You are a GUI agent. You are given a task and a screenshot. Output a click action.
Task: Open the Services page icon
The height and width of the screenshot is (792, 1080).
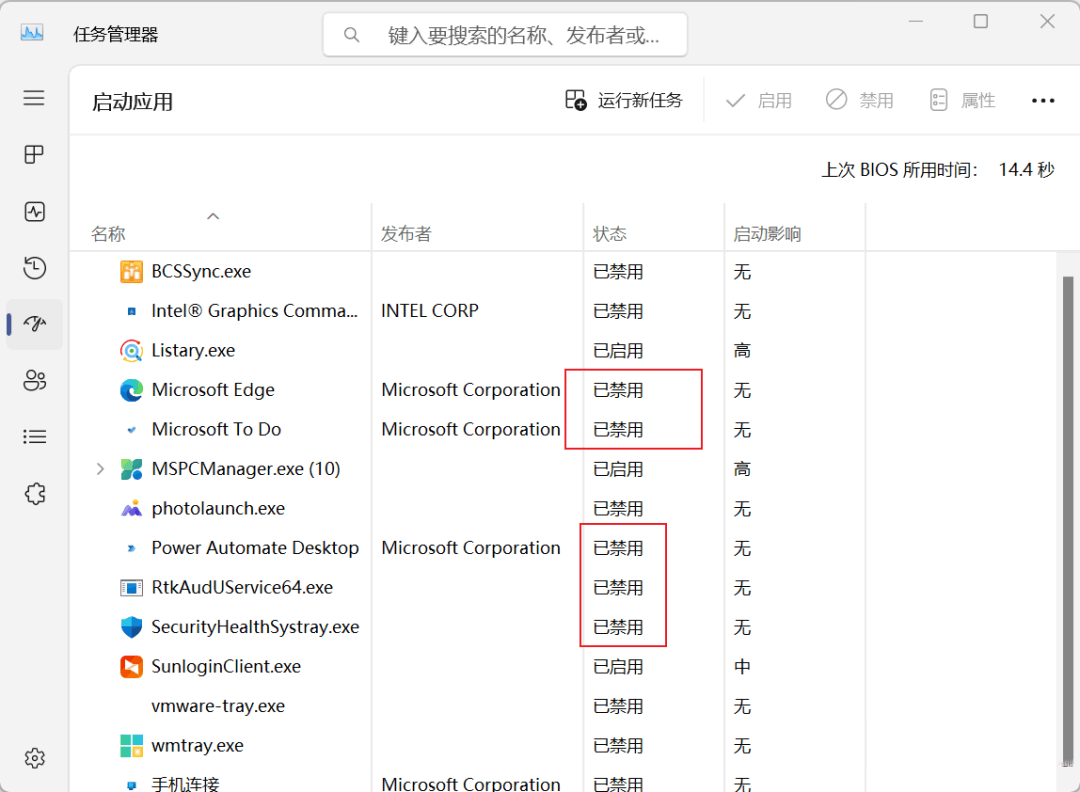[35, 494]
